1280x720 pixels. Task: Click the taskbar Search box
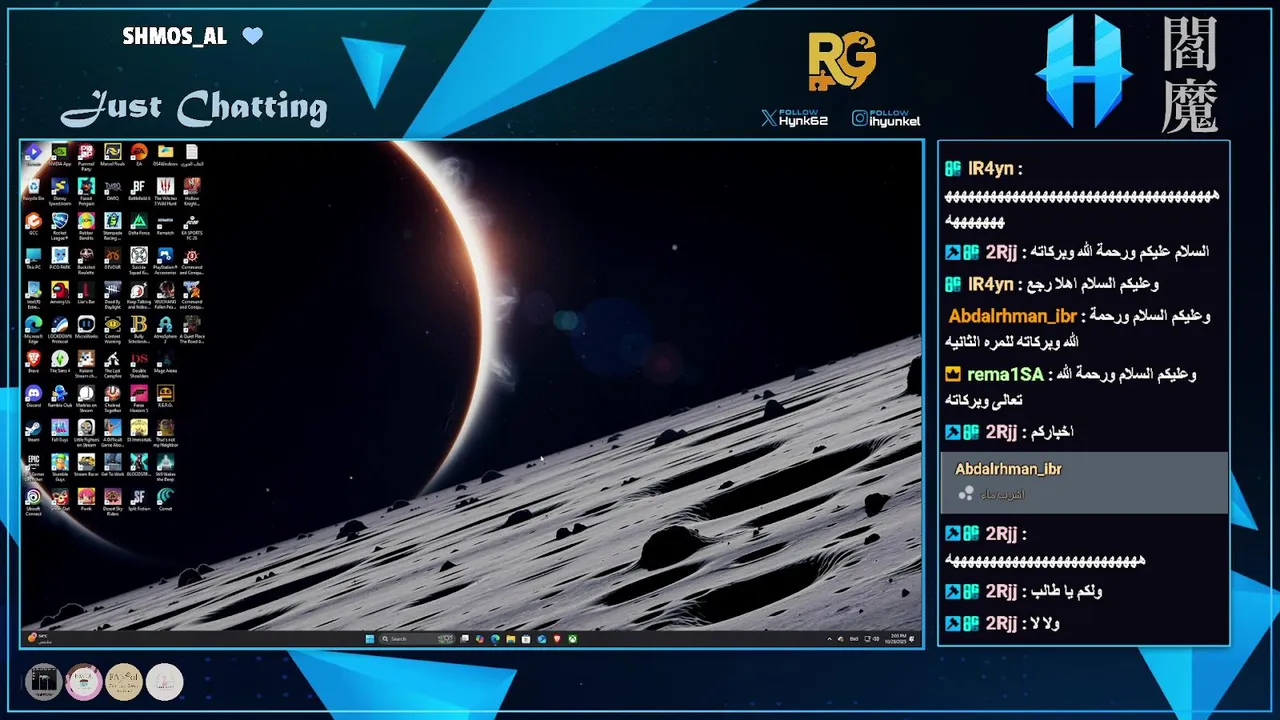(417, 639)
